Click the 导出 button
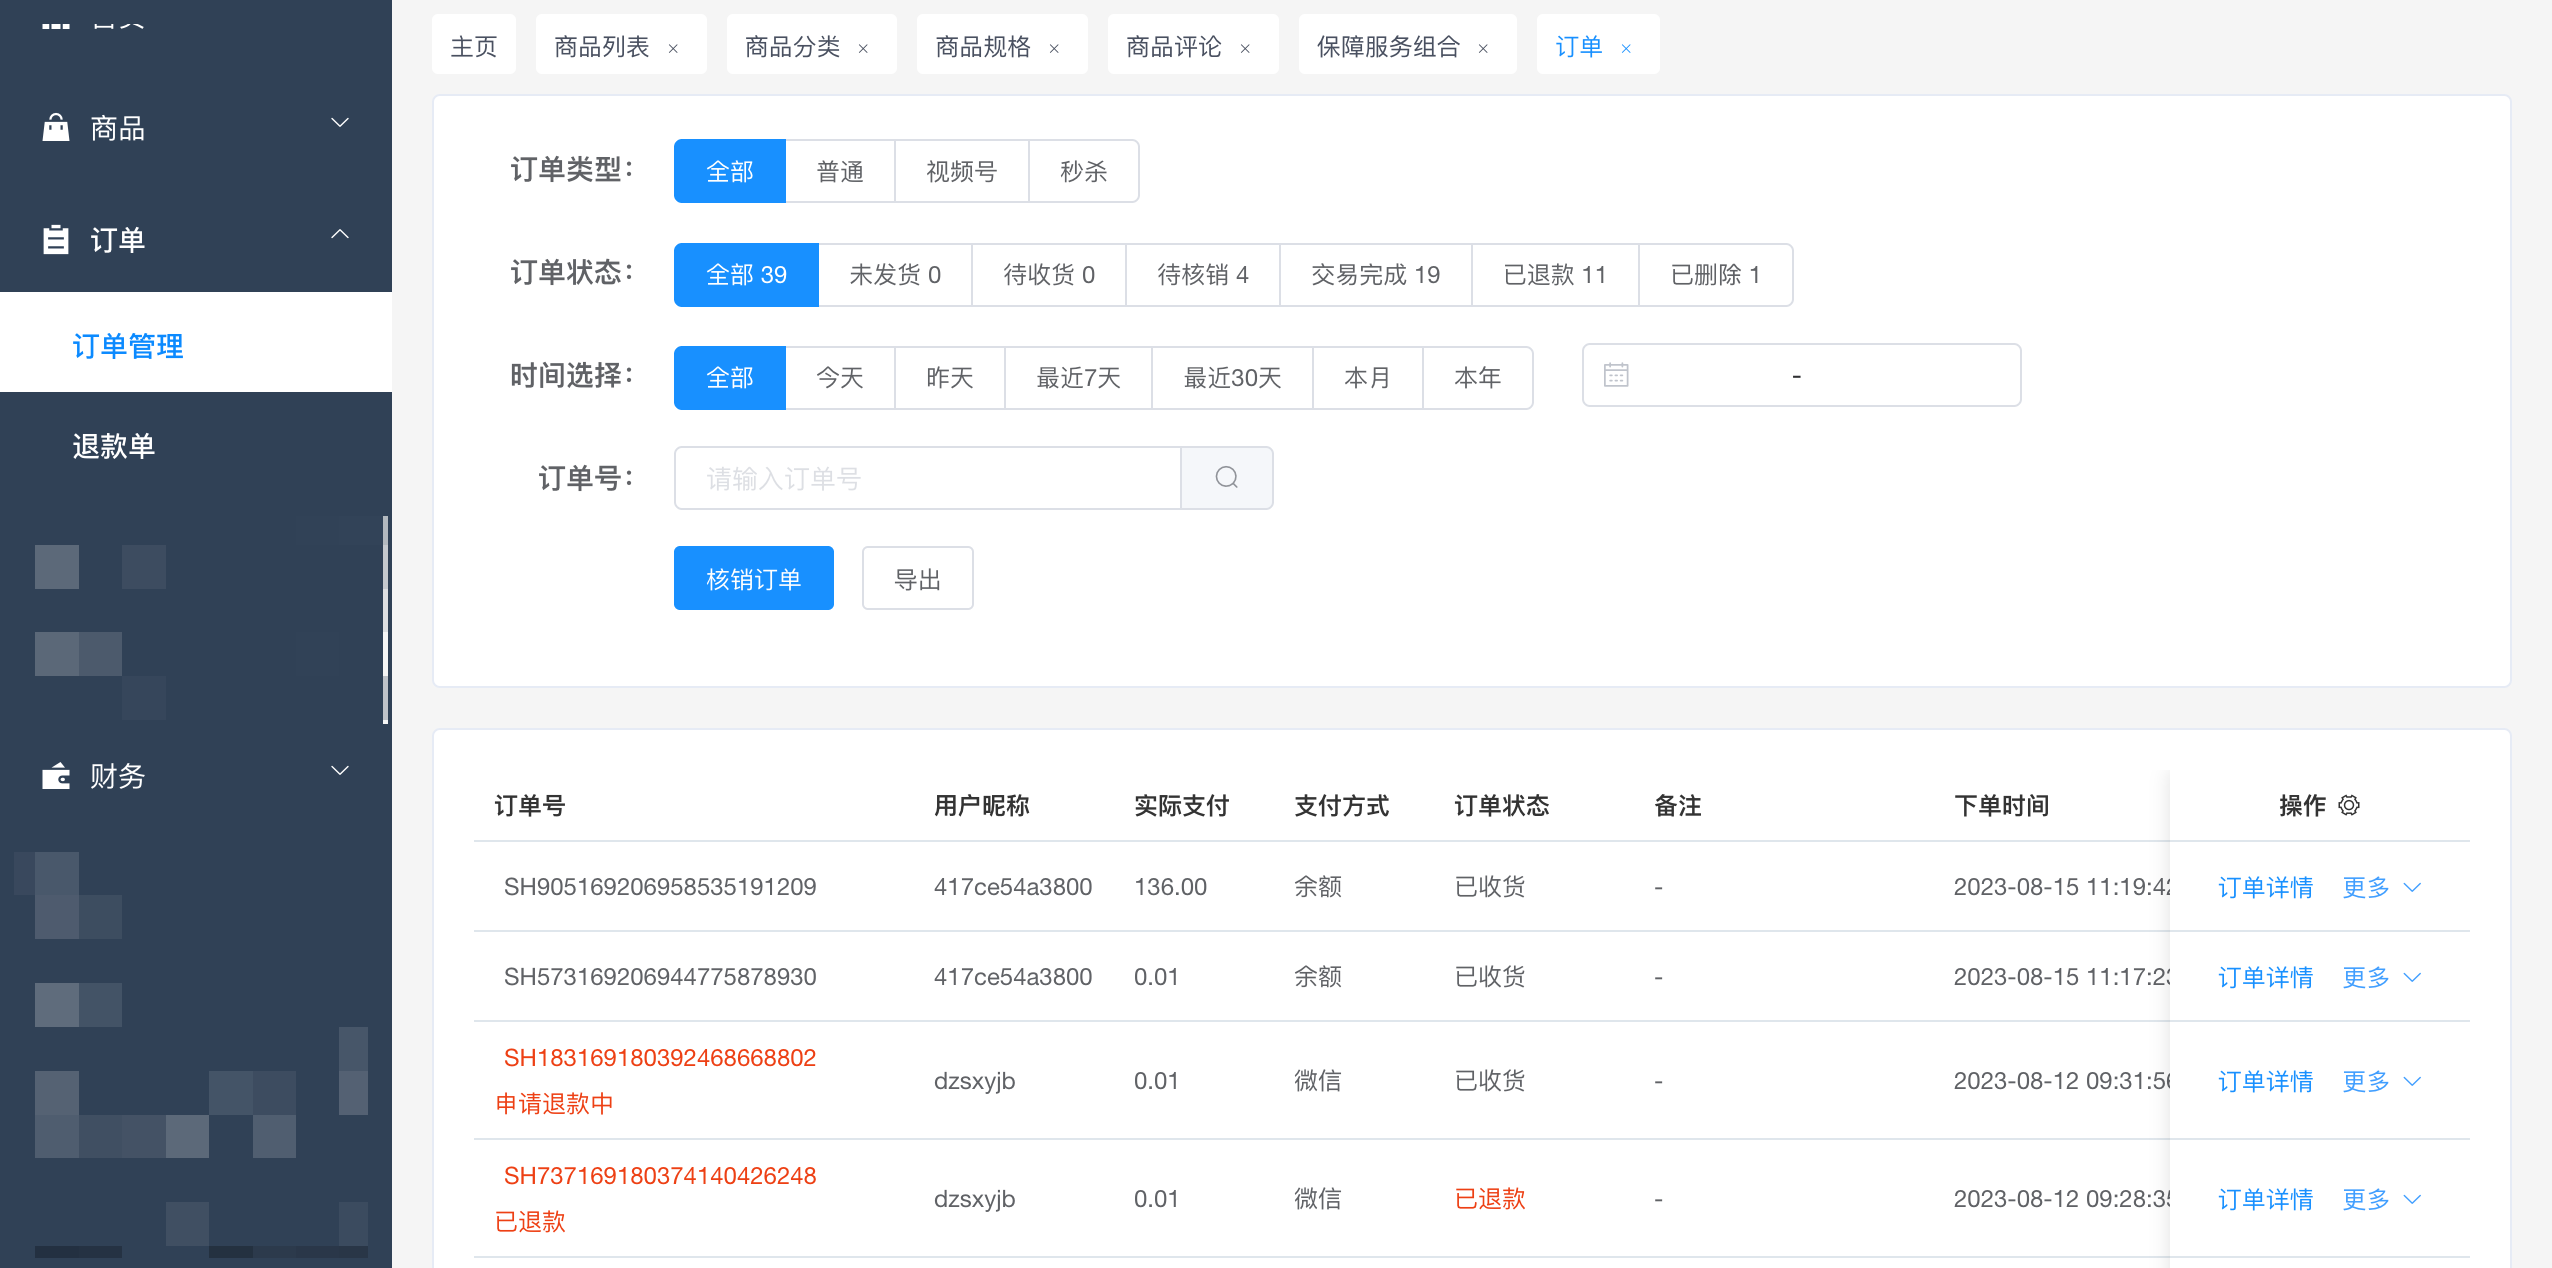This screenshot has width=2552, height=1268. click(x=918, y=579)
